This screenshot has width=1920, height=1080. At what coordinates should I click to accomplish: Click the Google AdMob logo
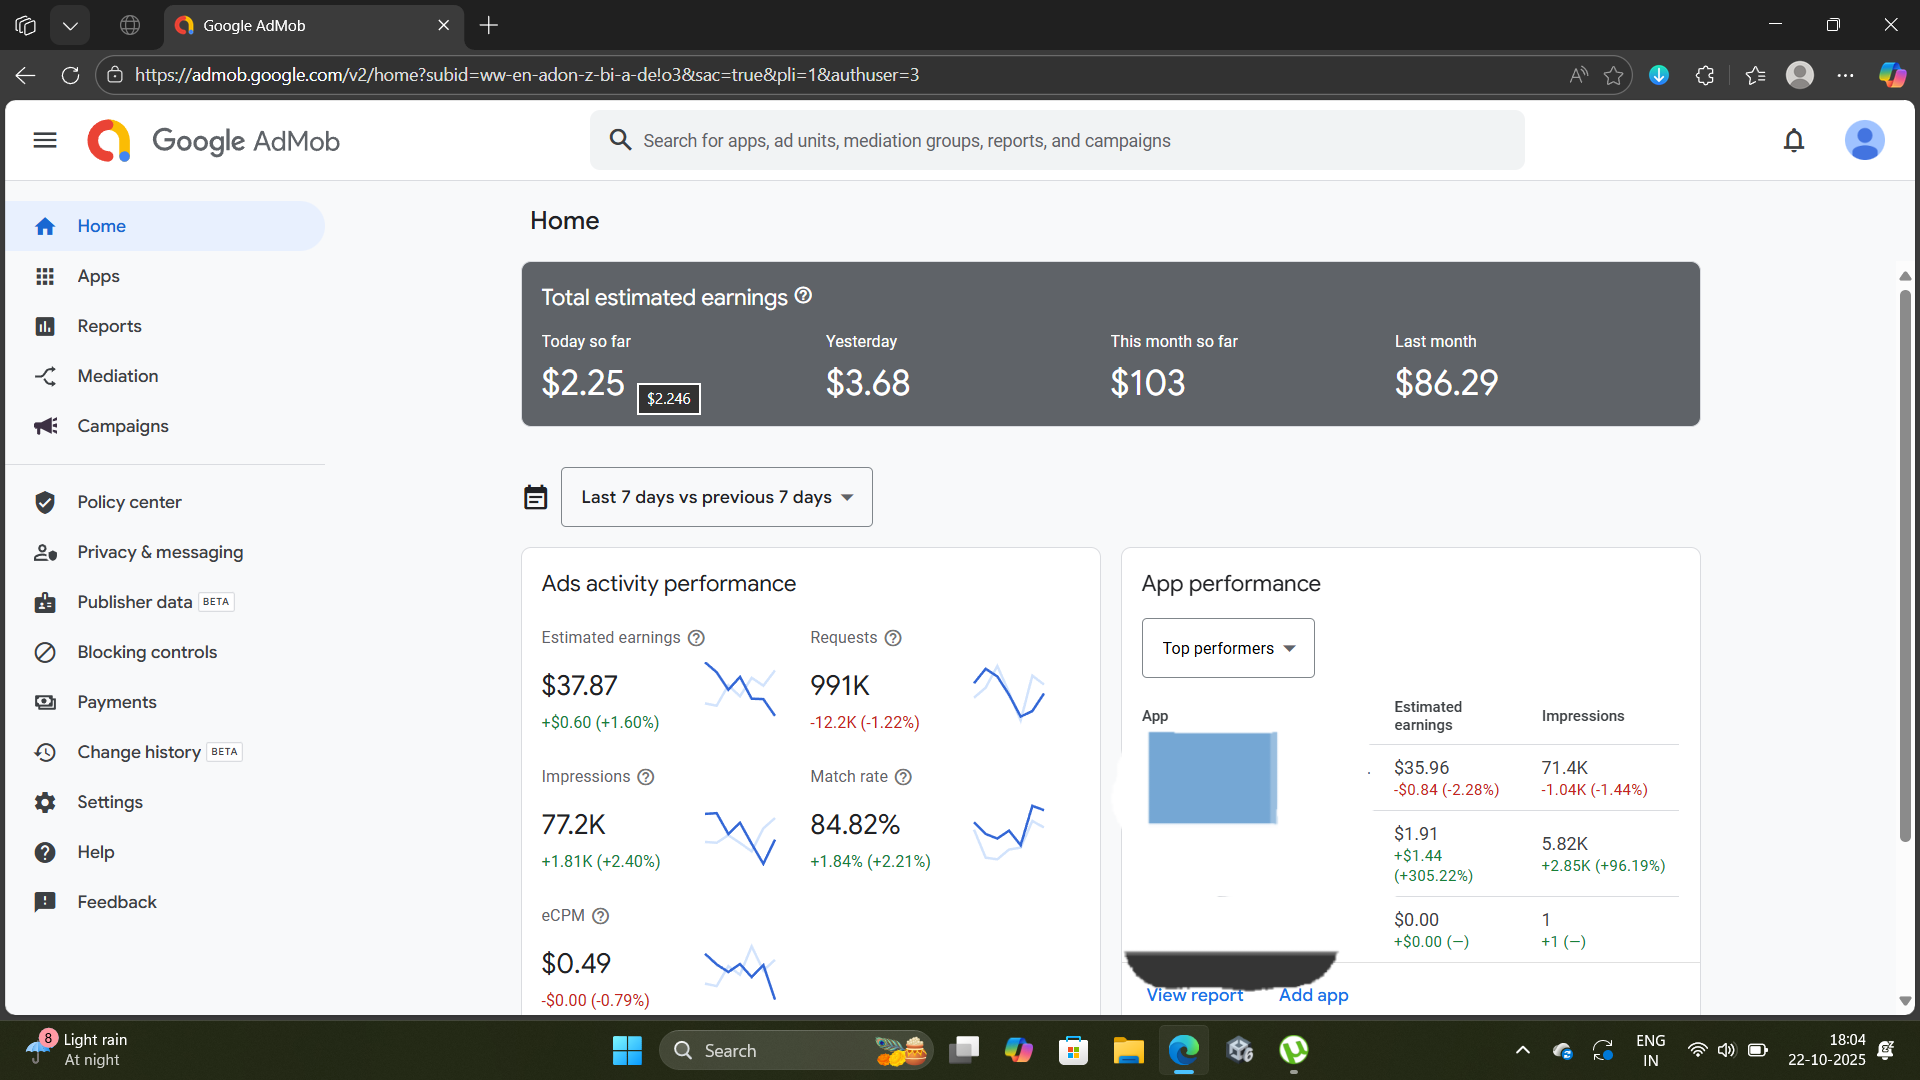click(x=214, y=141)
